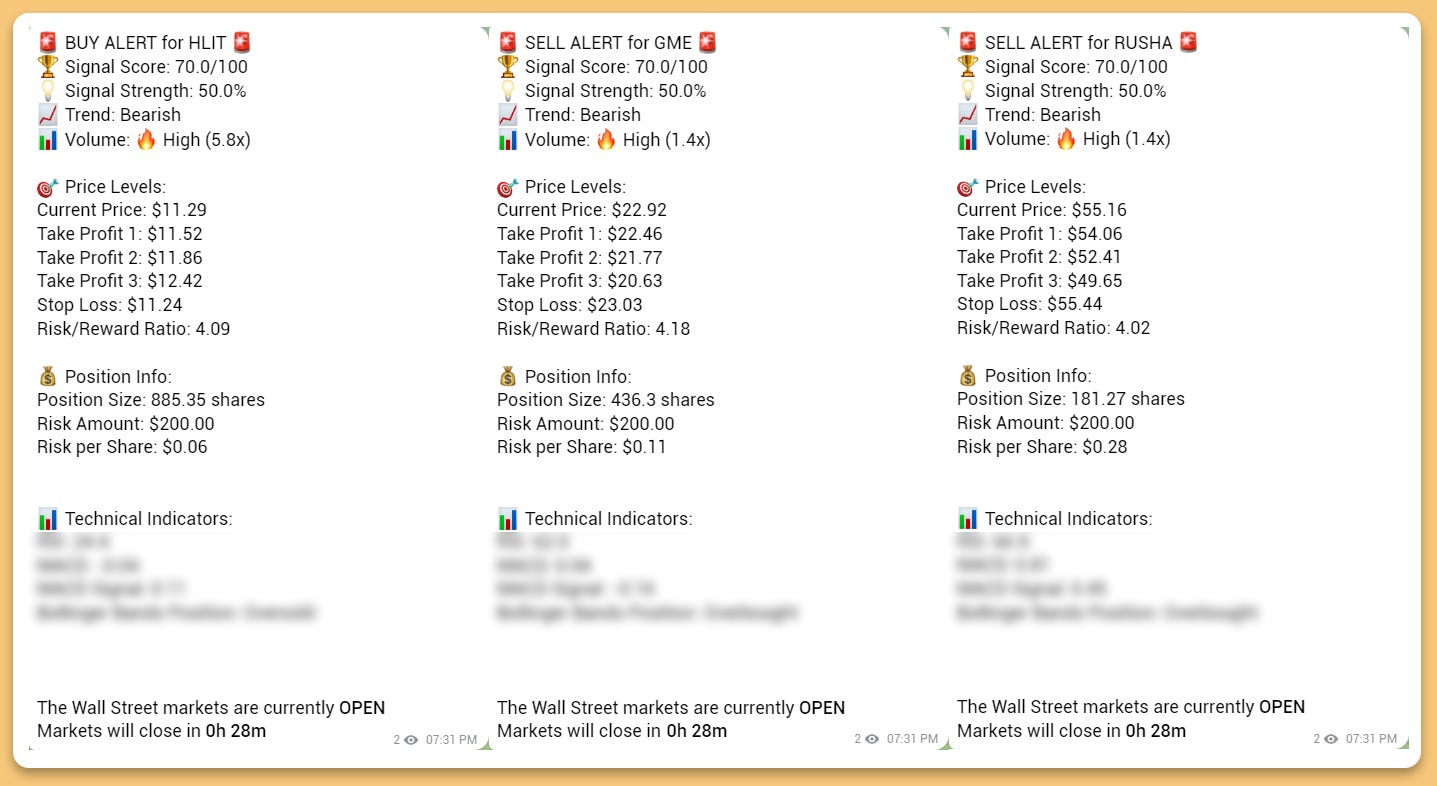The width and height of the screenshot is (1437, 786).
Task: Click the 'SELL ALERT for GME' heading
Action: coord(608,43)
